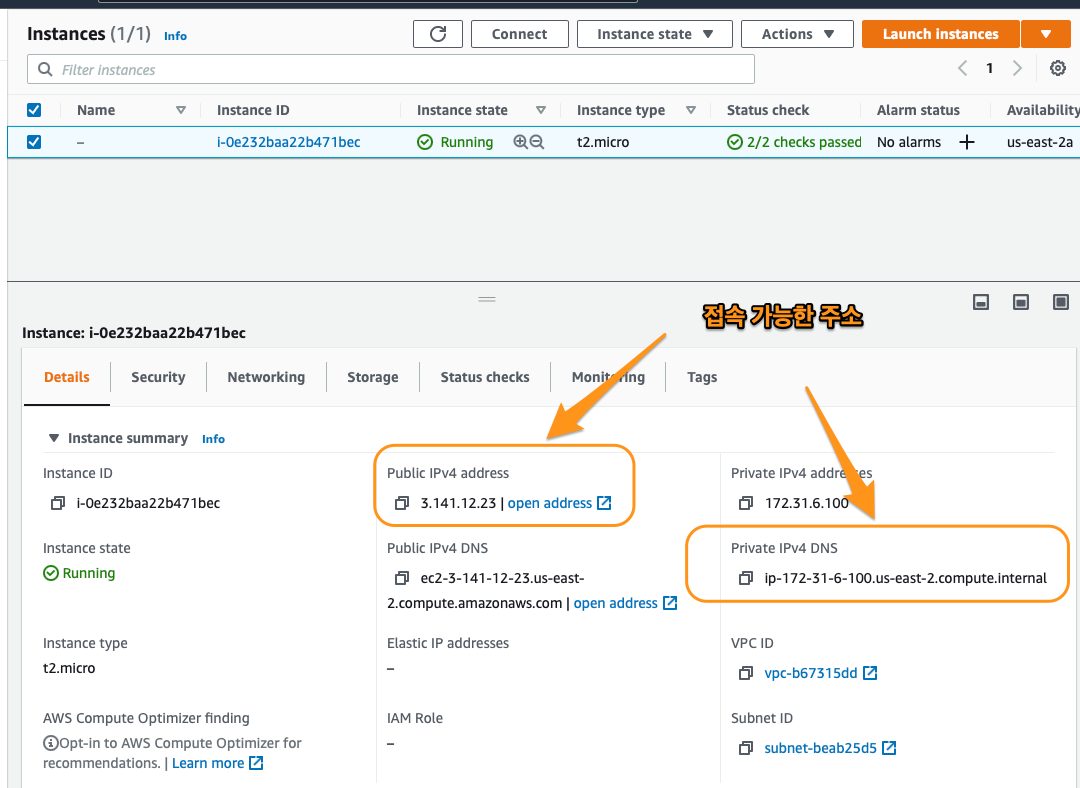This screenshot has width=1080, height=788.
Task: Copy the Public IPv4 address 3.141.12.23
Action: (x=402, y=503)
